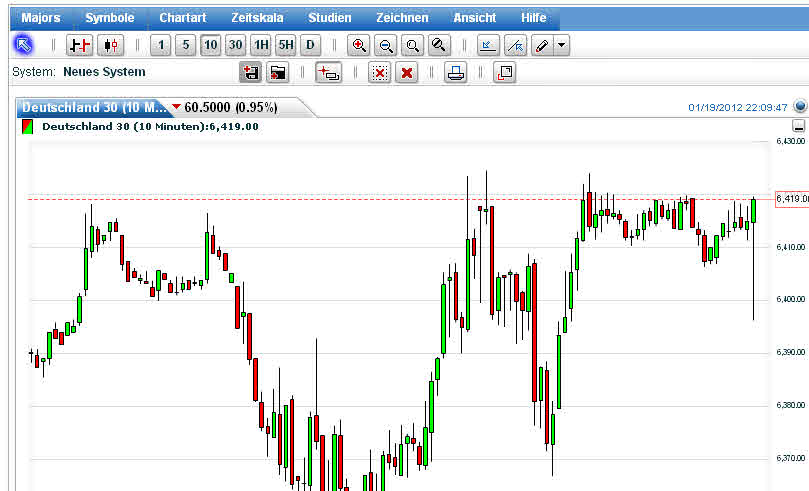Toggle the crosshair data window tool
This screenshot has height=491, width=809.
[x=328, y=73]
